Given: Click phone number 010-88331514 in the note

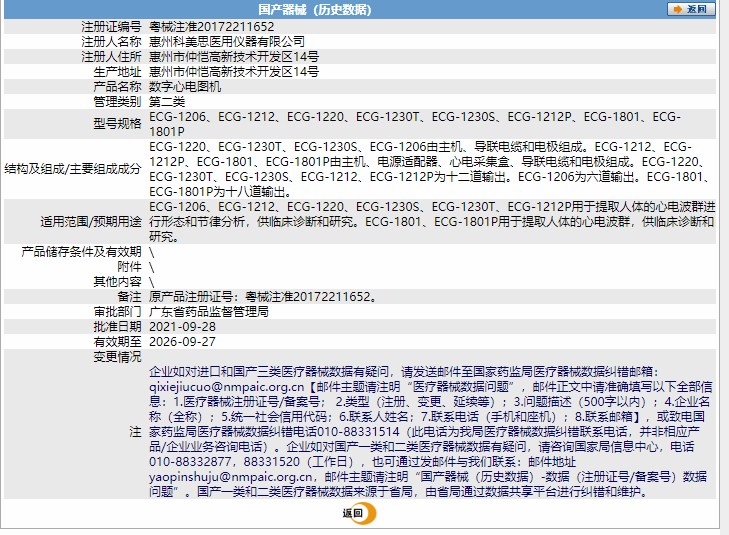Looking at the screenshot, I should 358,432.
